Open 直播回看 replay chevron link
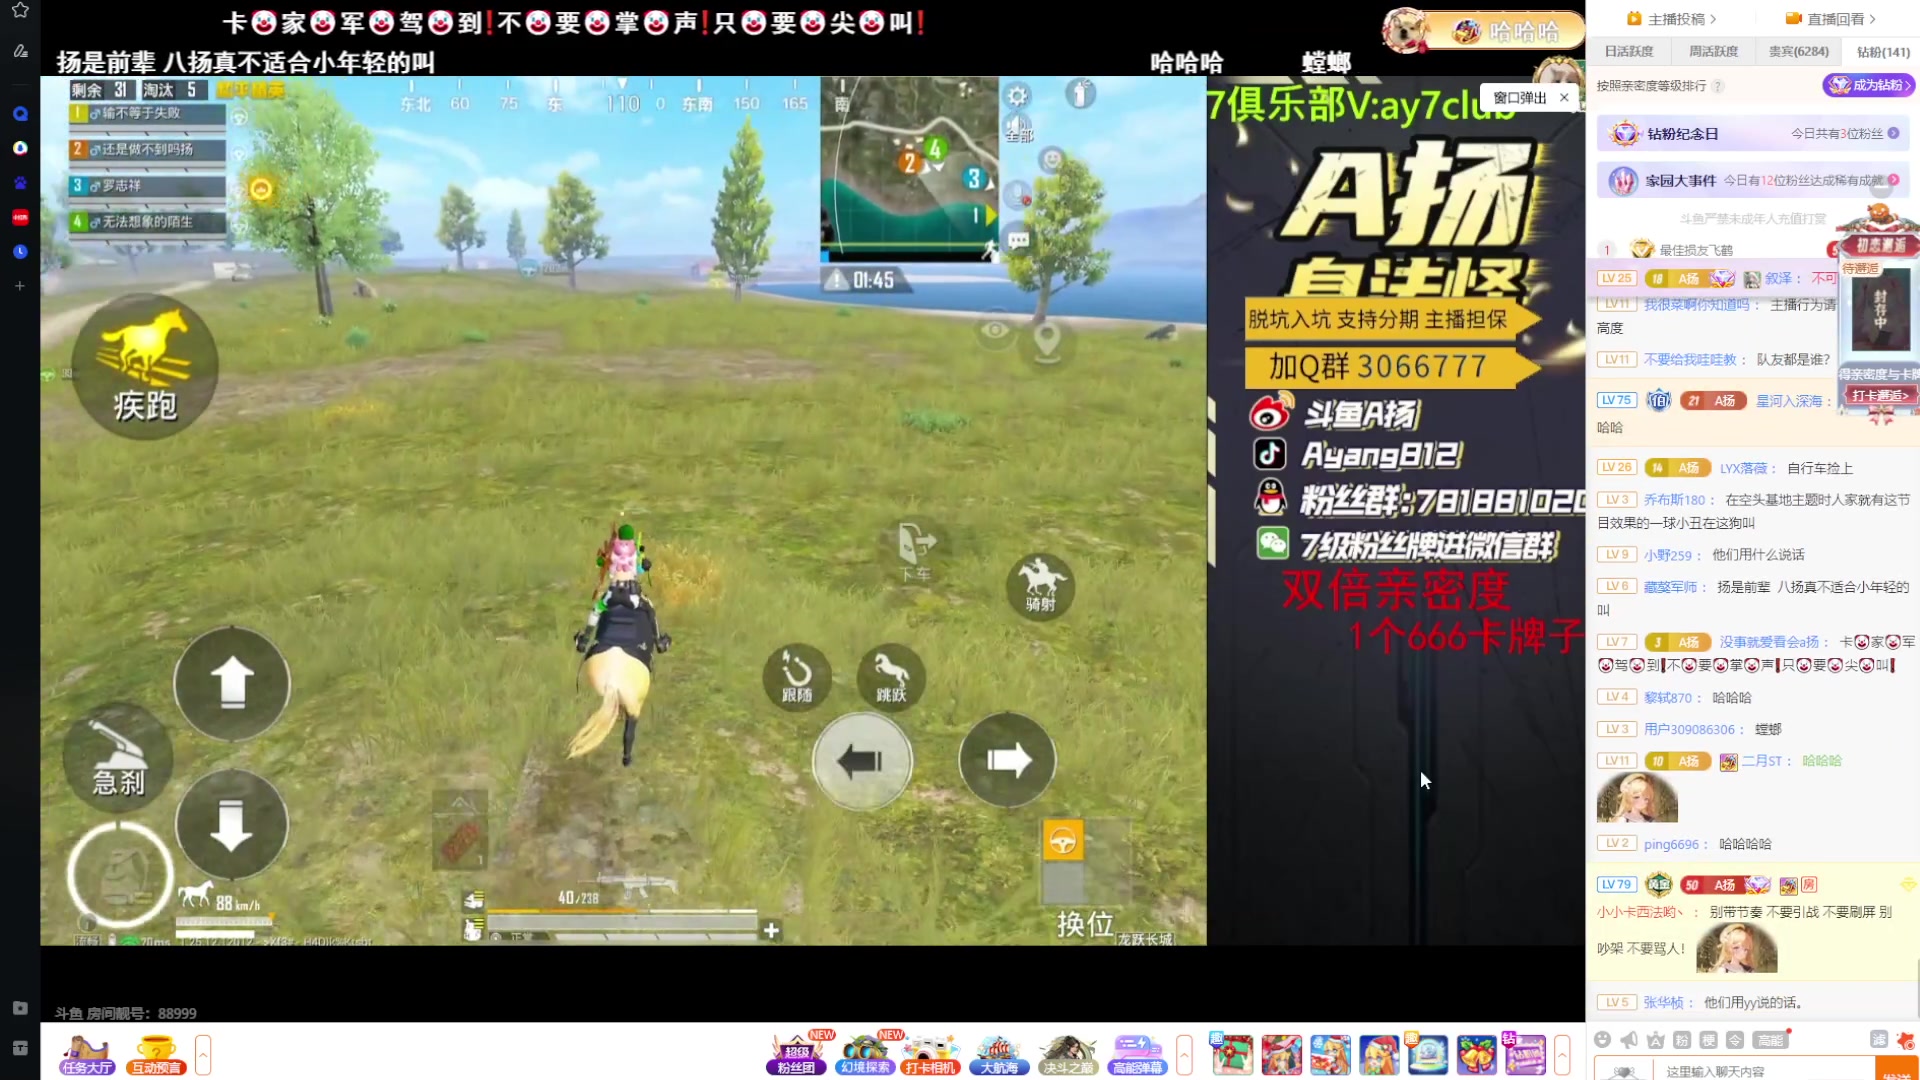1920x1080 pixels. [x=1830, y=19]
